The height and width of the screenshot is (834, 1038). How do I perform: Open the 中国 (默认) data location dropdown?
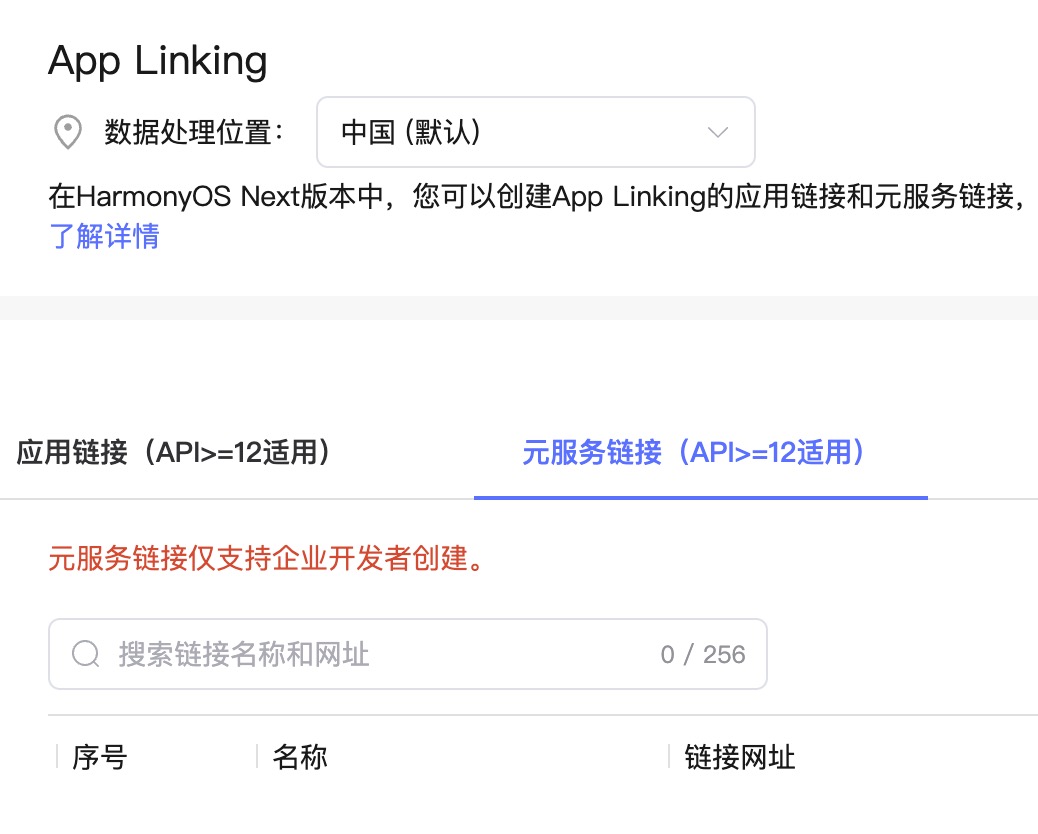point(536,132)
